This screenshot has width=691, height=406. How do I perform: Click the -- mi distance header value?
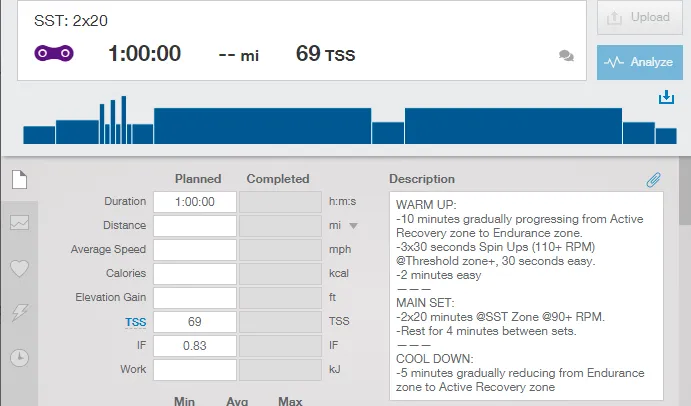pos(239,56)
